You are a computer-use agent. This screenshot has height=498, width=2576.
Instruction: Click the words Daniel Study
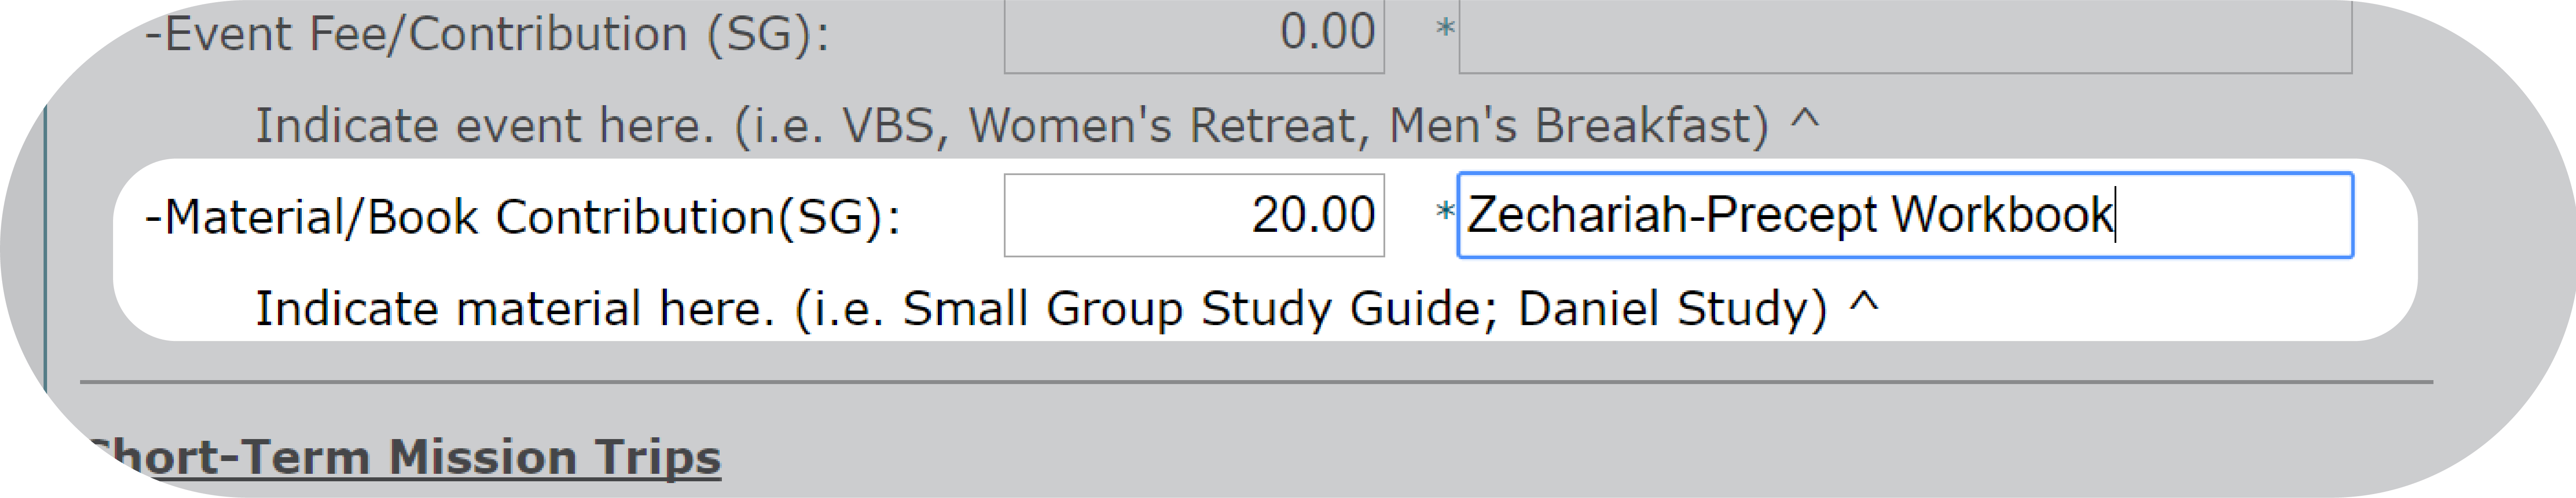tap(1664, 308)
